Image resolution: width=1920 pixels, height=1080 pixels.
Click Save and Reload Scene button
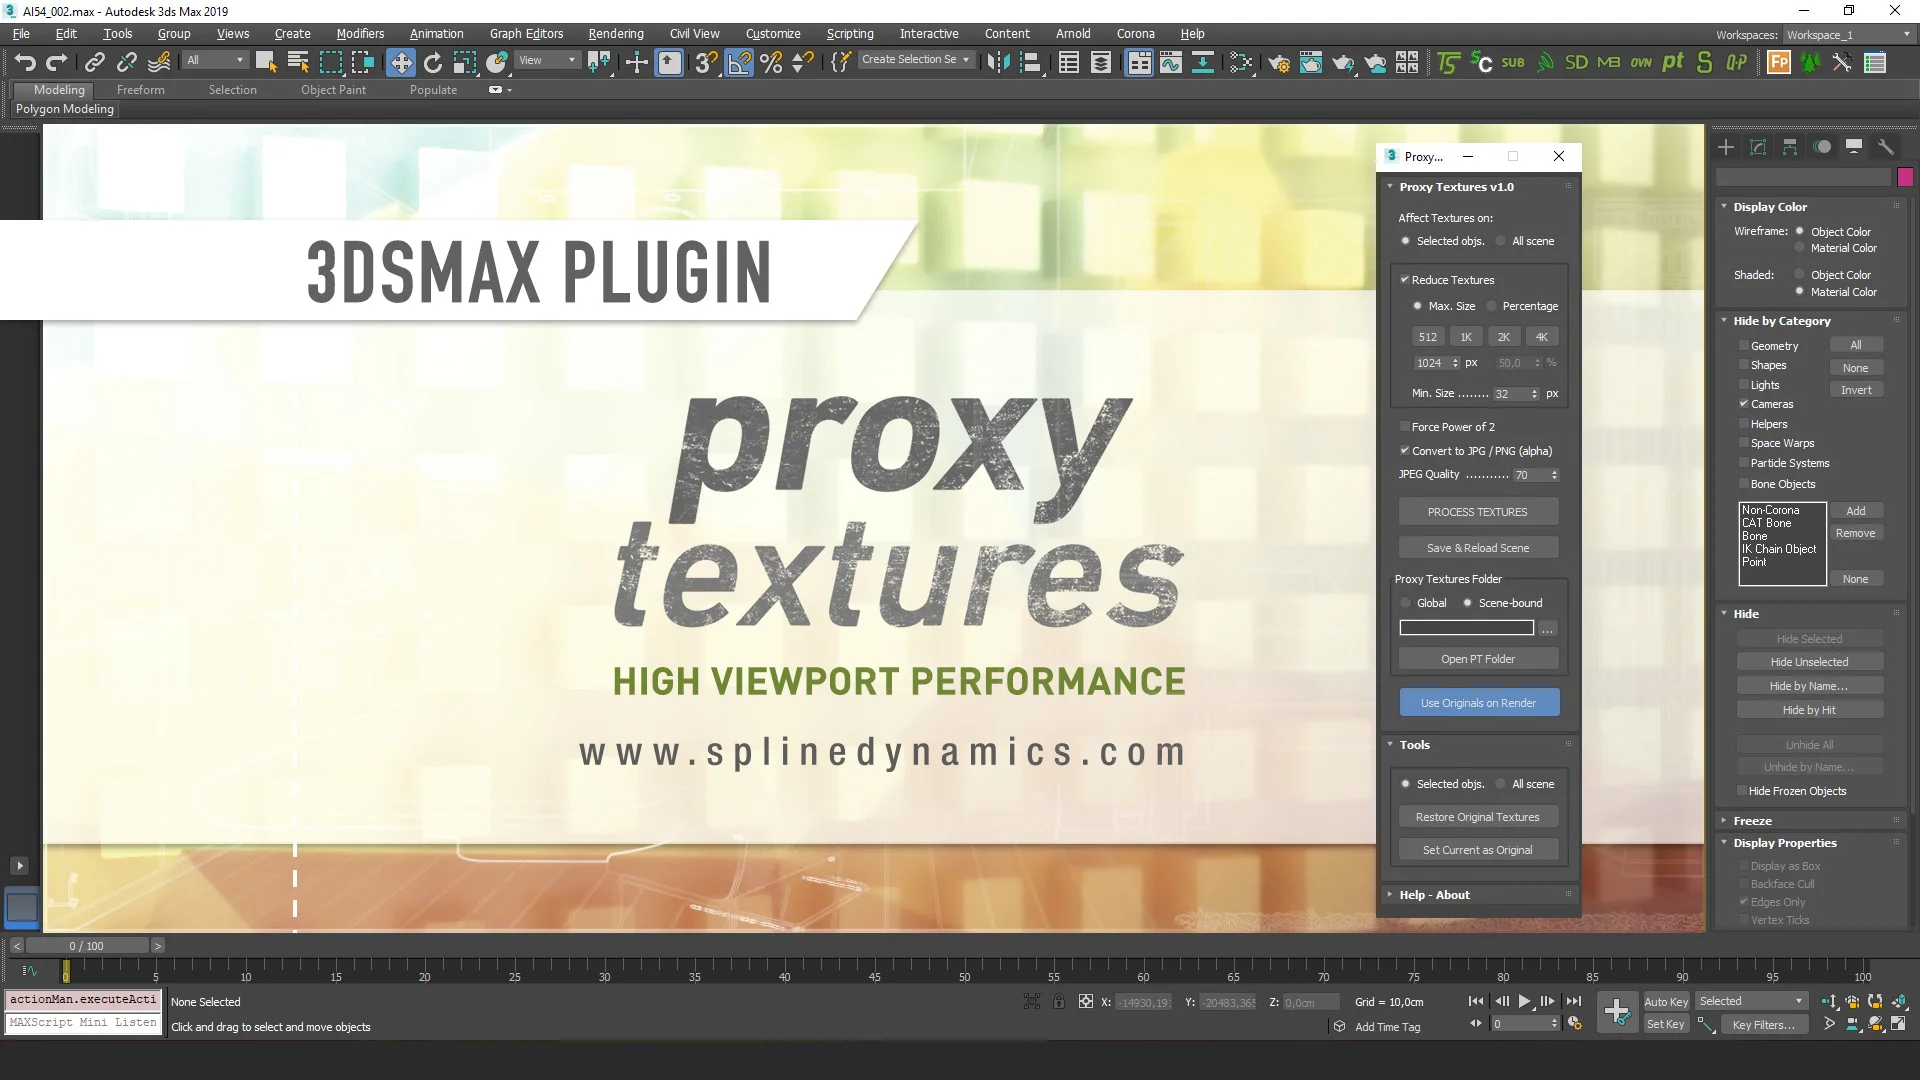(x=1478, y=547)
